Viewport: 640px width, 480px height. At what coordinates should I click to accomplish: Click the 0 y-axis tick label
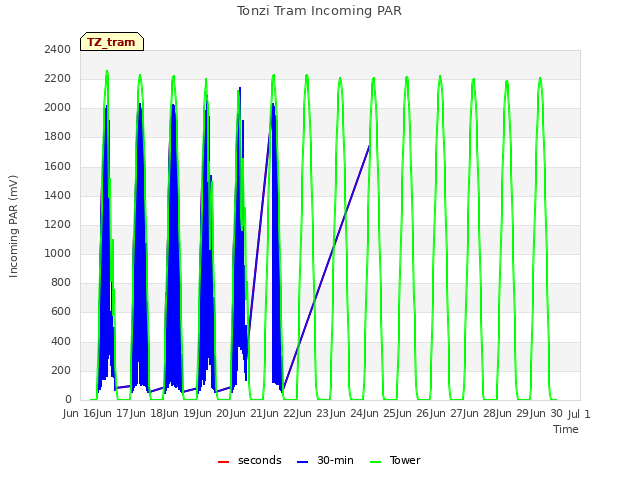[68, 400]
